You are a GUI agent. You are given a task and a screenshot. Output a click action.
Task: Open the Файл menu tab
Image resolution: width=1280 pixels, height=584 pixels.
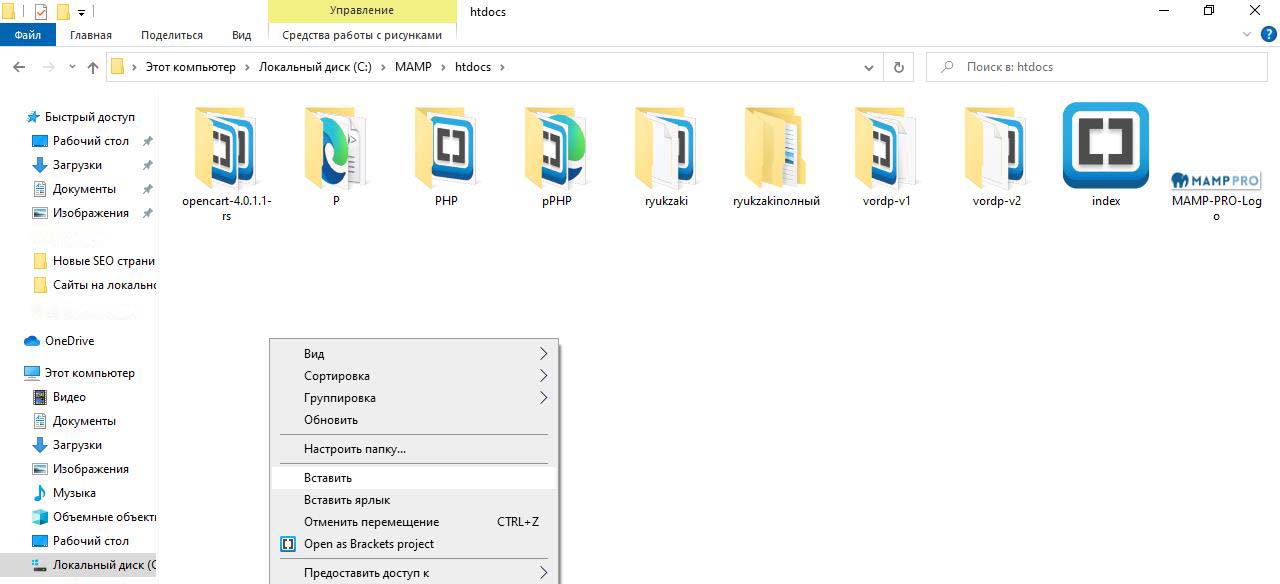(x=28, y=35)
